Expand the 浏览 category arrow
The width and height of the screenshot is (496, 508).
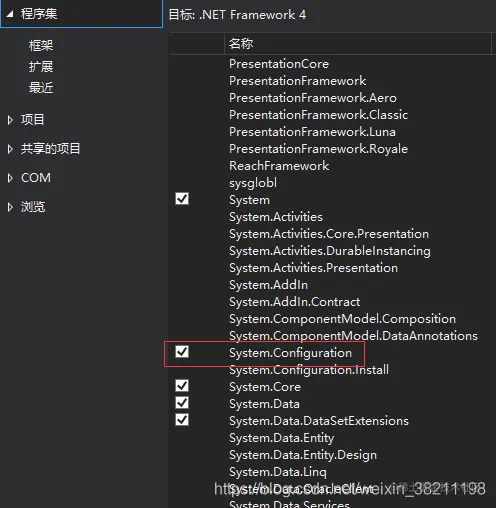(10, 207)
